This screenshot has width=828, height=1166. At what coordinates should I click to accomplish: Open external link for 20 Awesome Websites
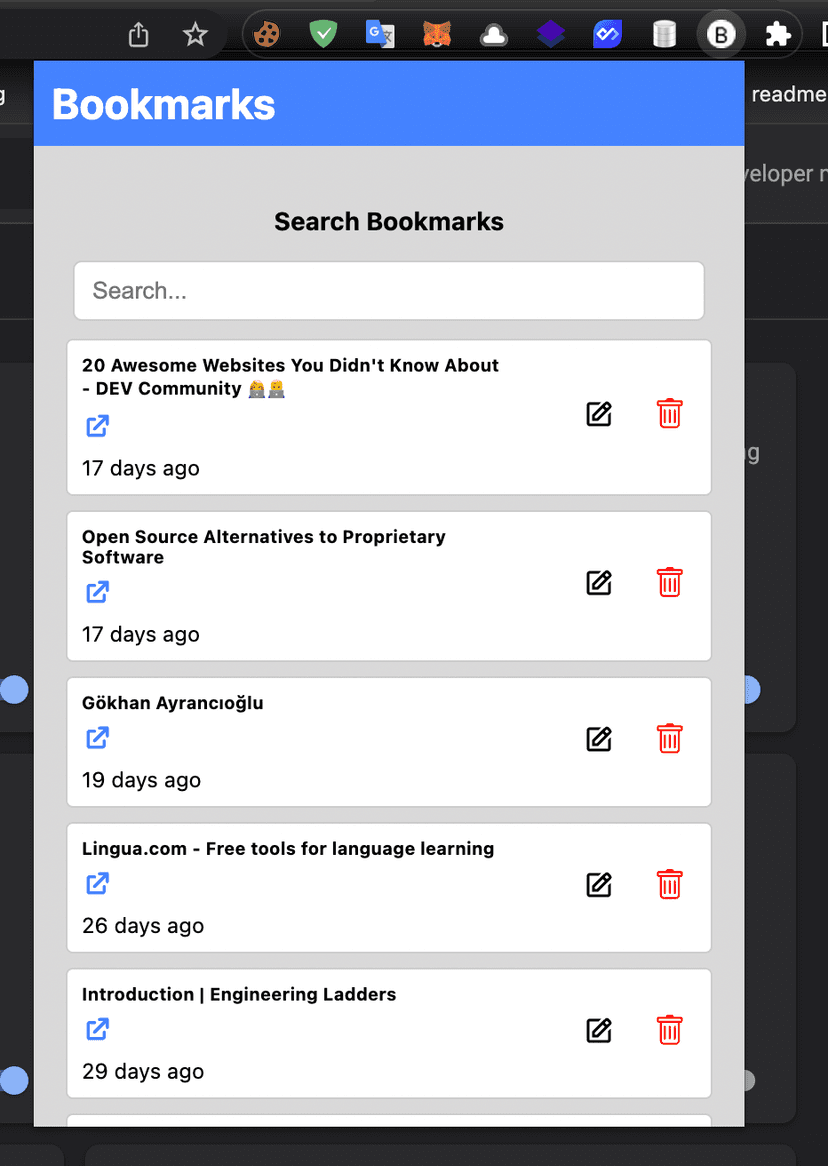click(97, 426)
